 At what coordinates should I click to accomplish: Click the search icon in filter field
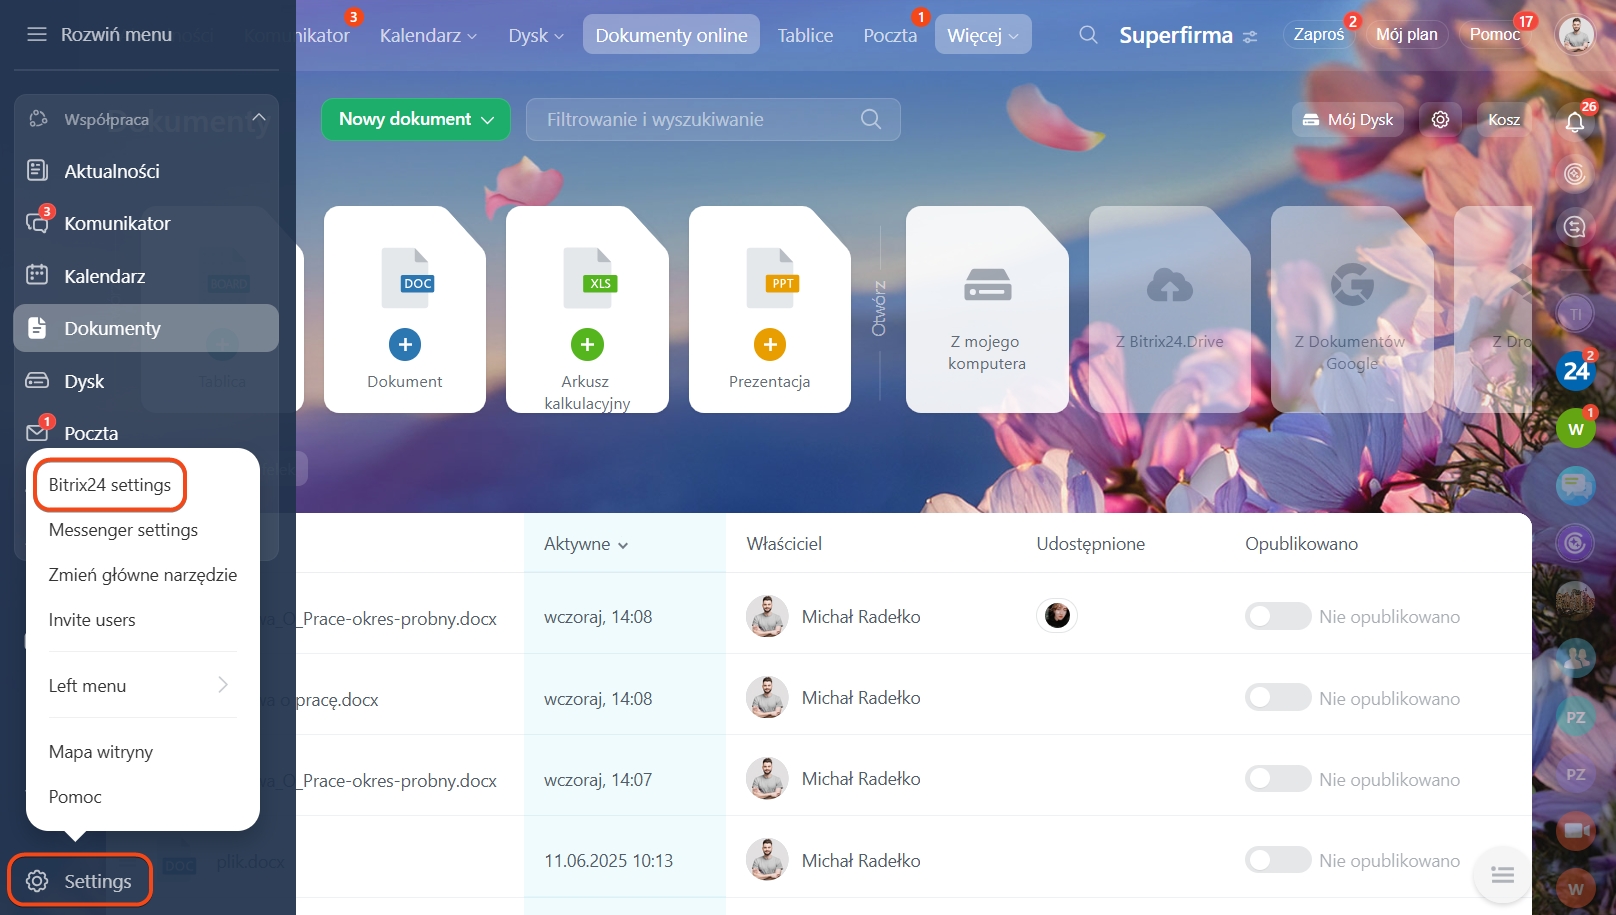pyautogui.click(x=871, y=119)
